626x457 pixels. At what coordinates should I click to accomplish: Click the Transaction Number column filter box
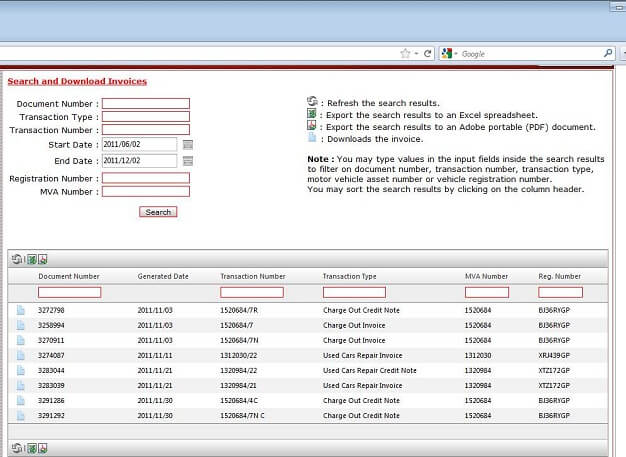[x=252, y=293]
